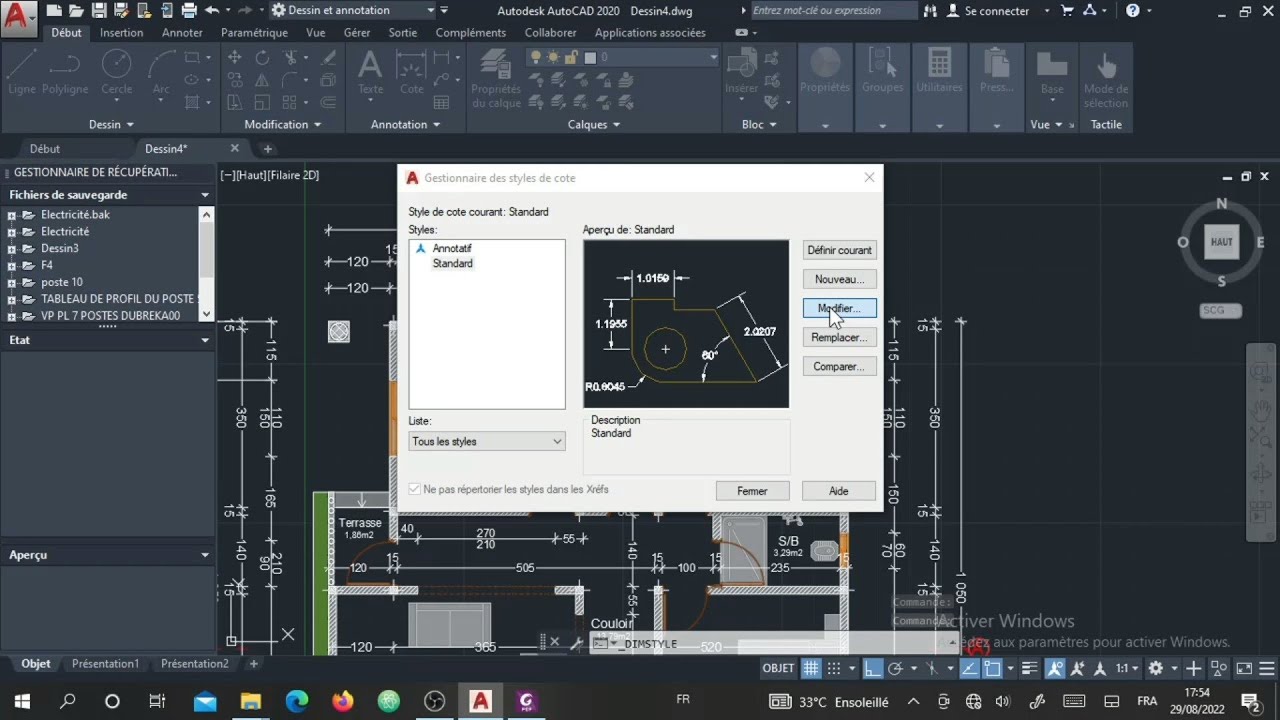Toggle ortho mode in status bar
The image size is (1280, 720).
click(x=873, y=668)
